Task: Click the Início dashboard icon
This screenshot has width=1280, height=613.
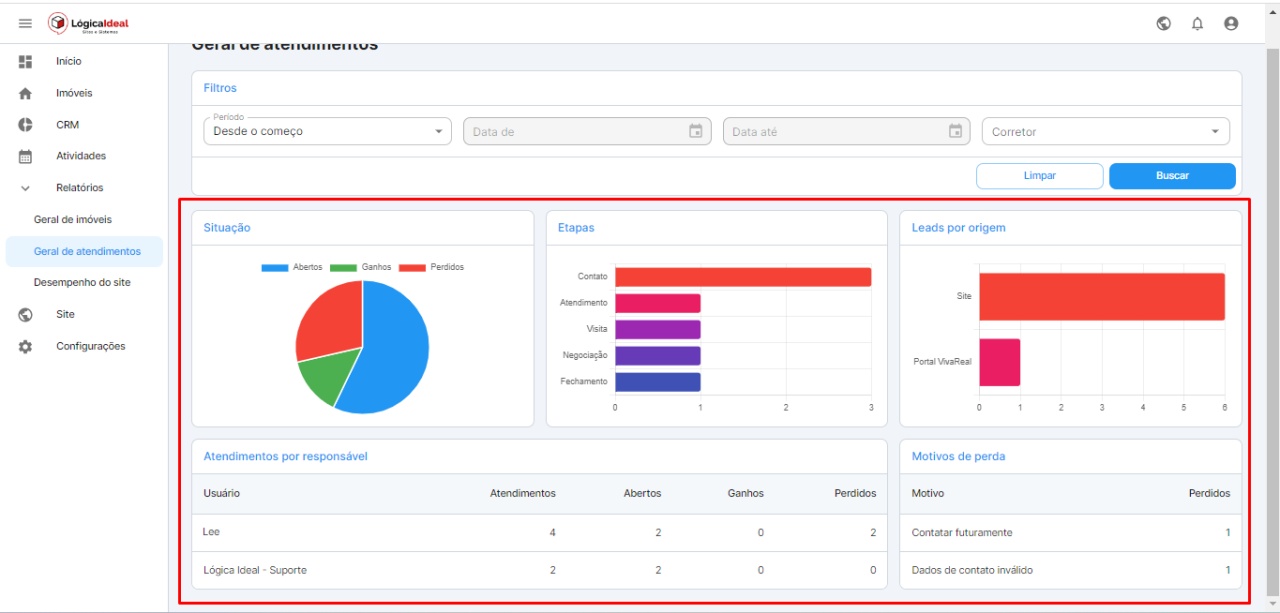Action: pyautogui.click(x=26, y=61)
